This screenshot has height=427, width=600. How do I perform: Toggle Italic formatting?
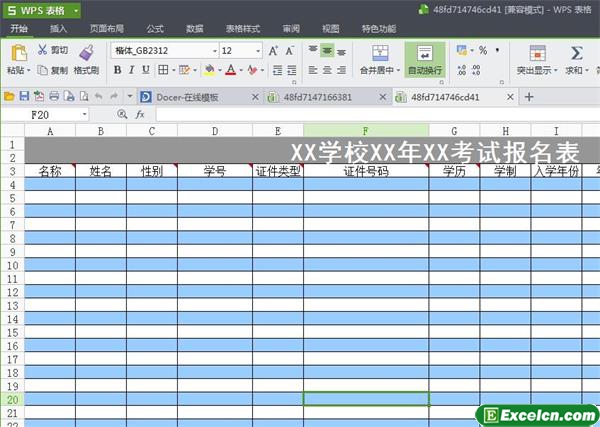(x=132, y=70)
